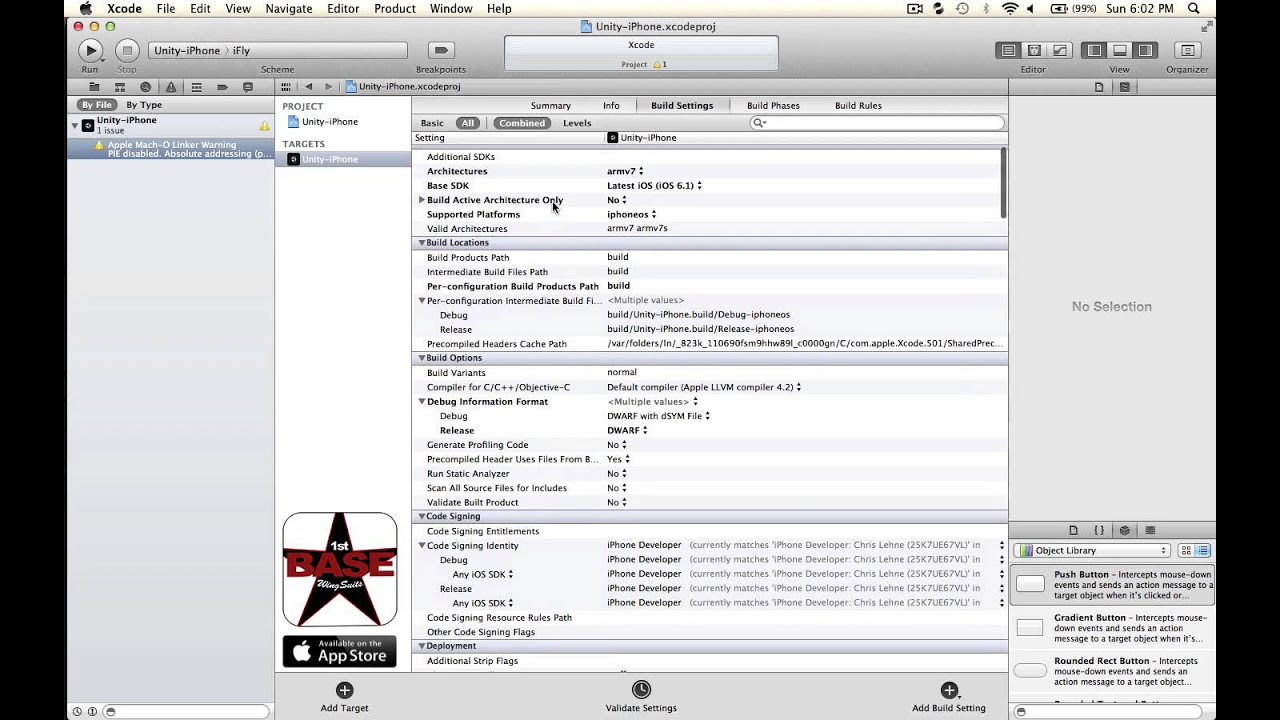Collapse the Build Locations section
The width and height of the screenshot is (1280, 720).
click(x=422, y=243)
